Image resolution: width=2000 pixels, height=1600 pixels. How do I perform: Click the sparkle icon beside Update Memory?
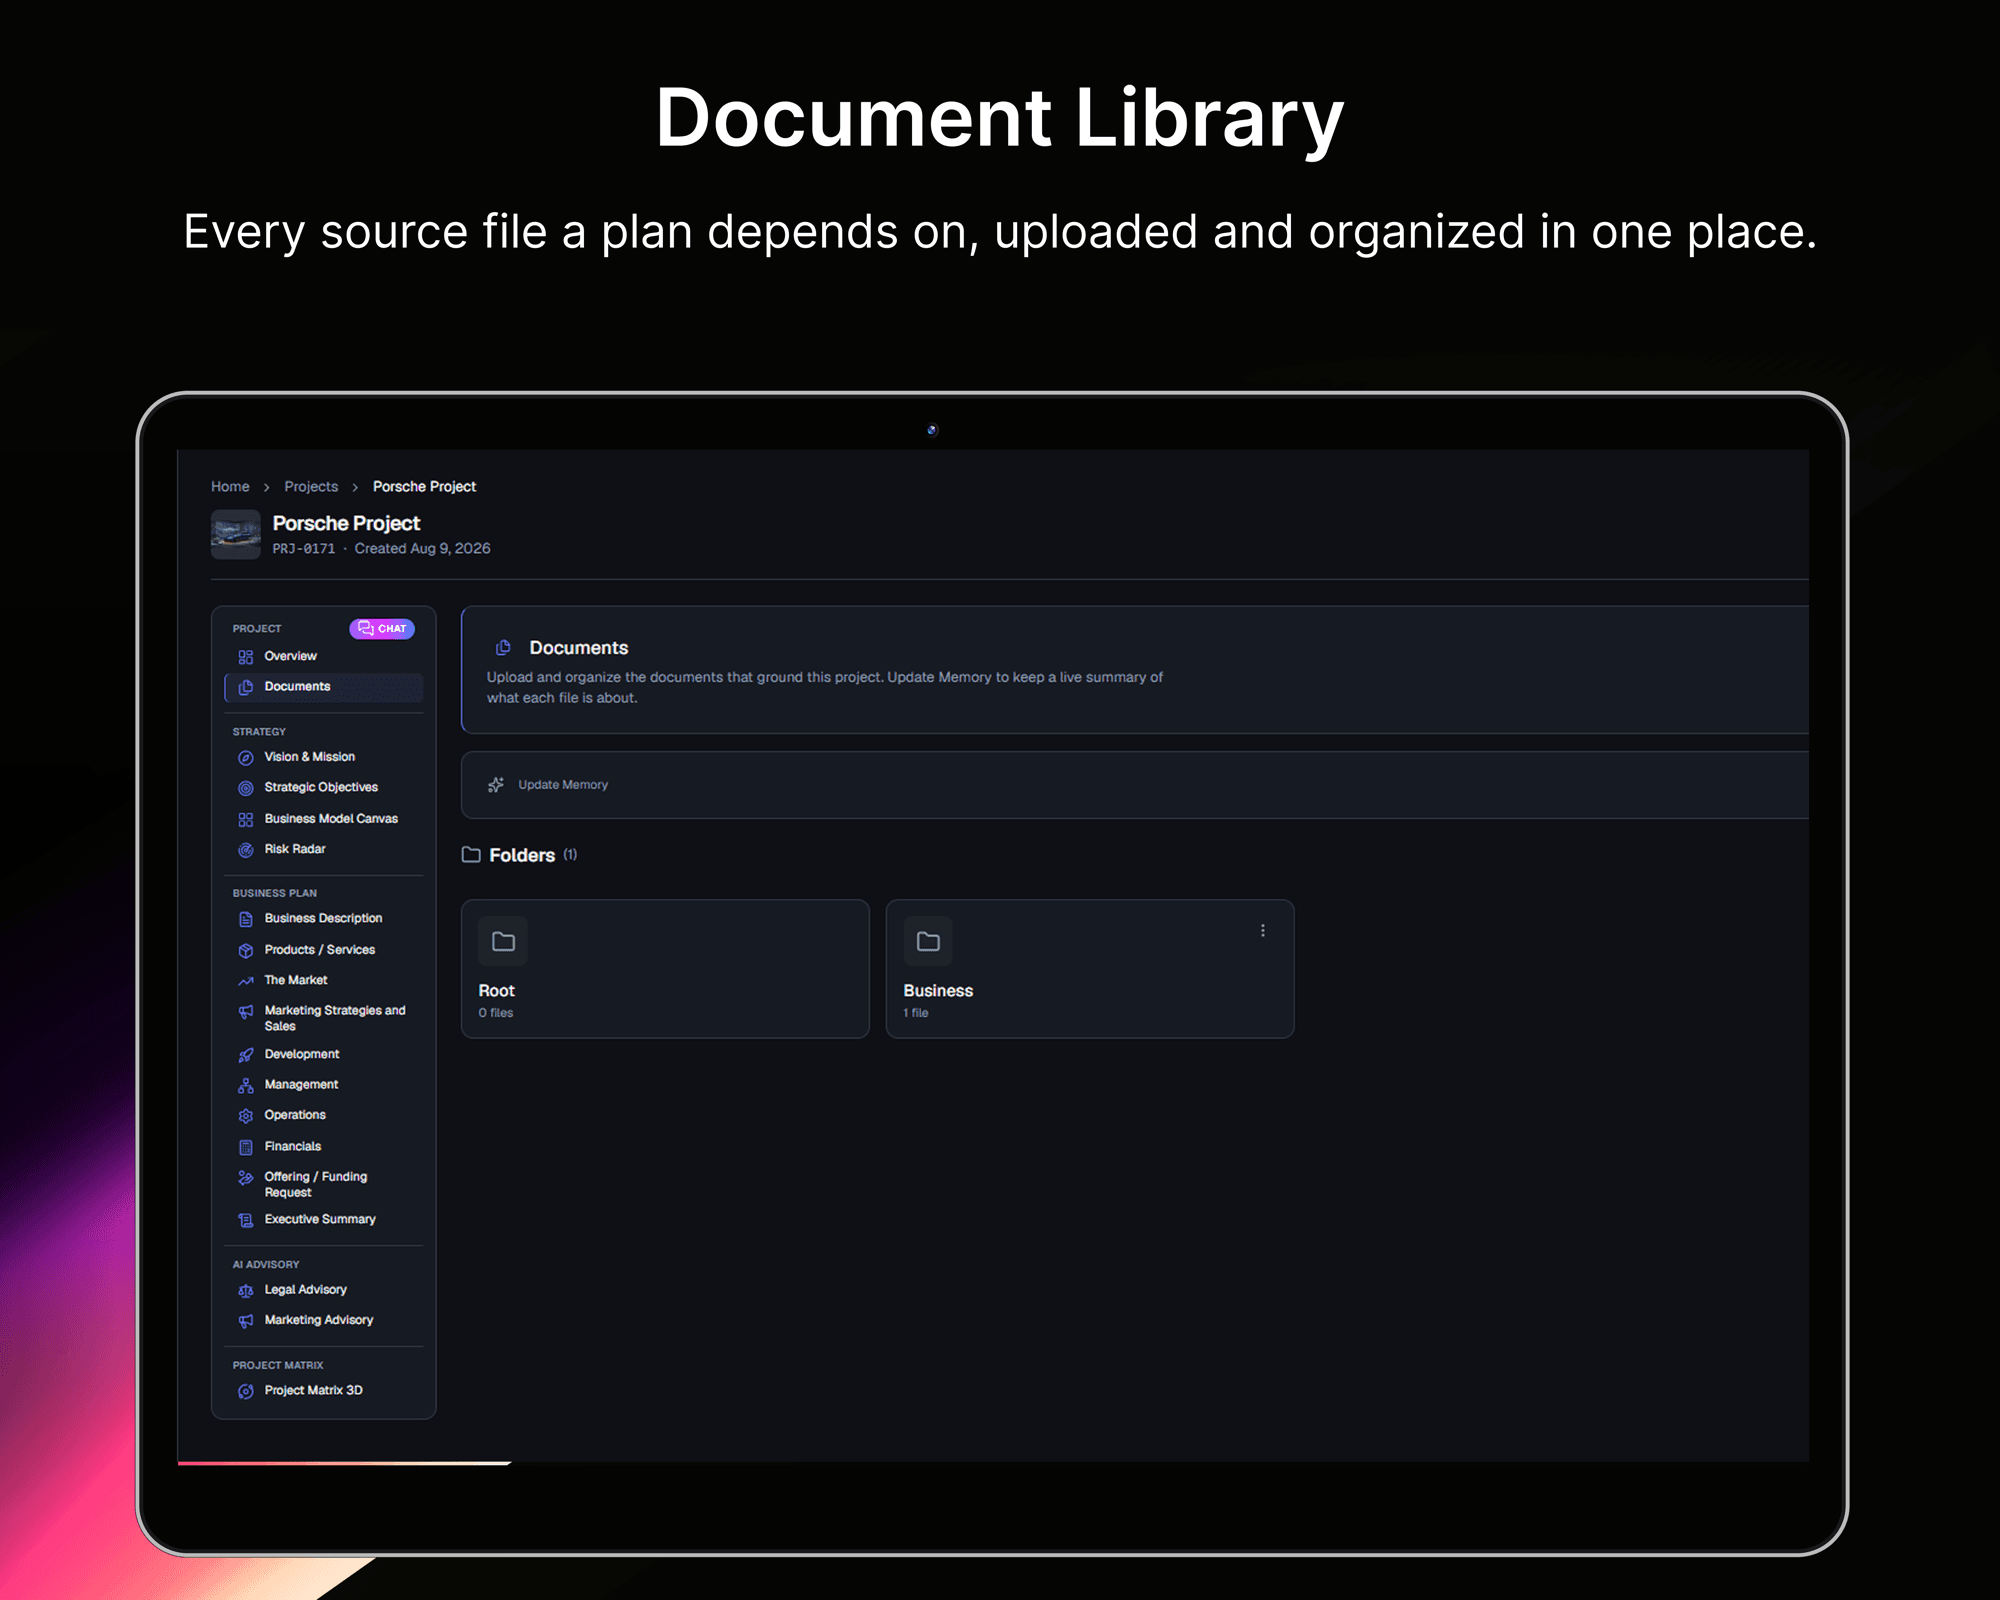click(x=496, y=785)
